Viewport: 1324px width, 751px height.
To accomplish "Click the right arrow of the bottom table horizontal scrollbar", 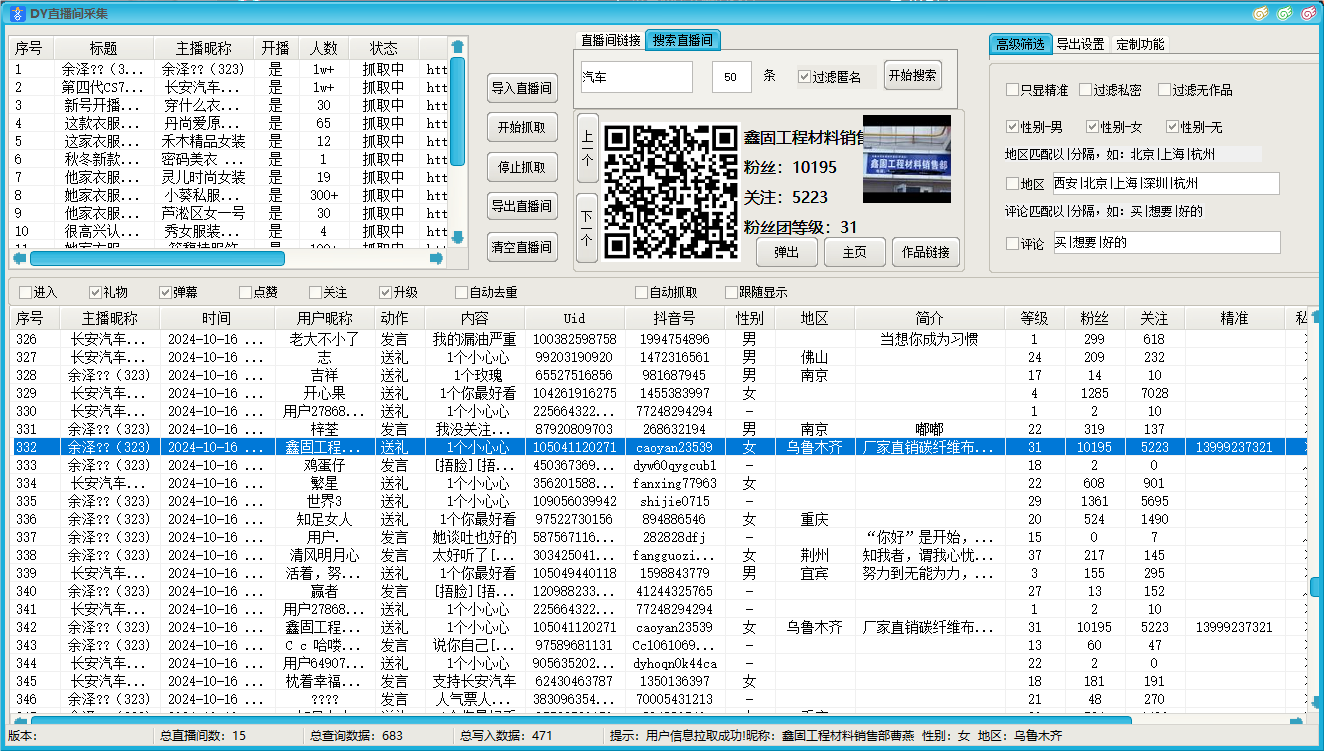I will pos(1296,720).
